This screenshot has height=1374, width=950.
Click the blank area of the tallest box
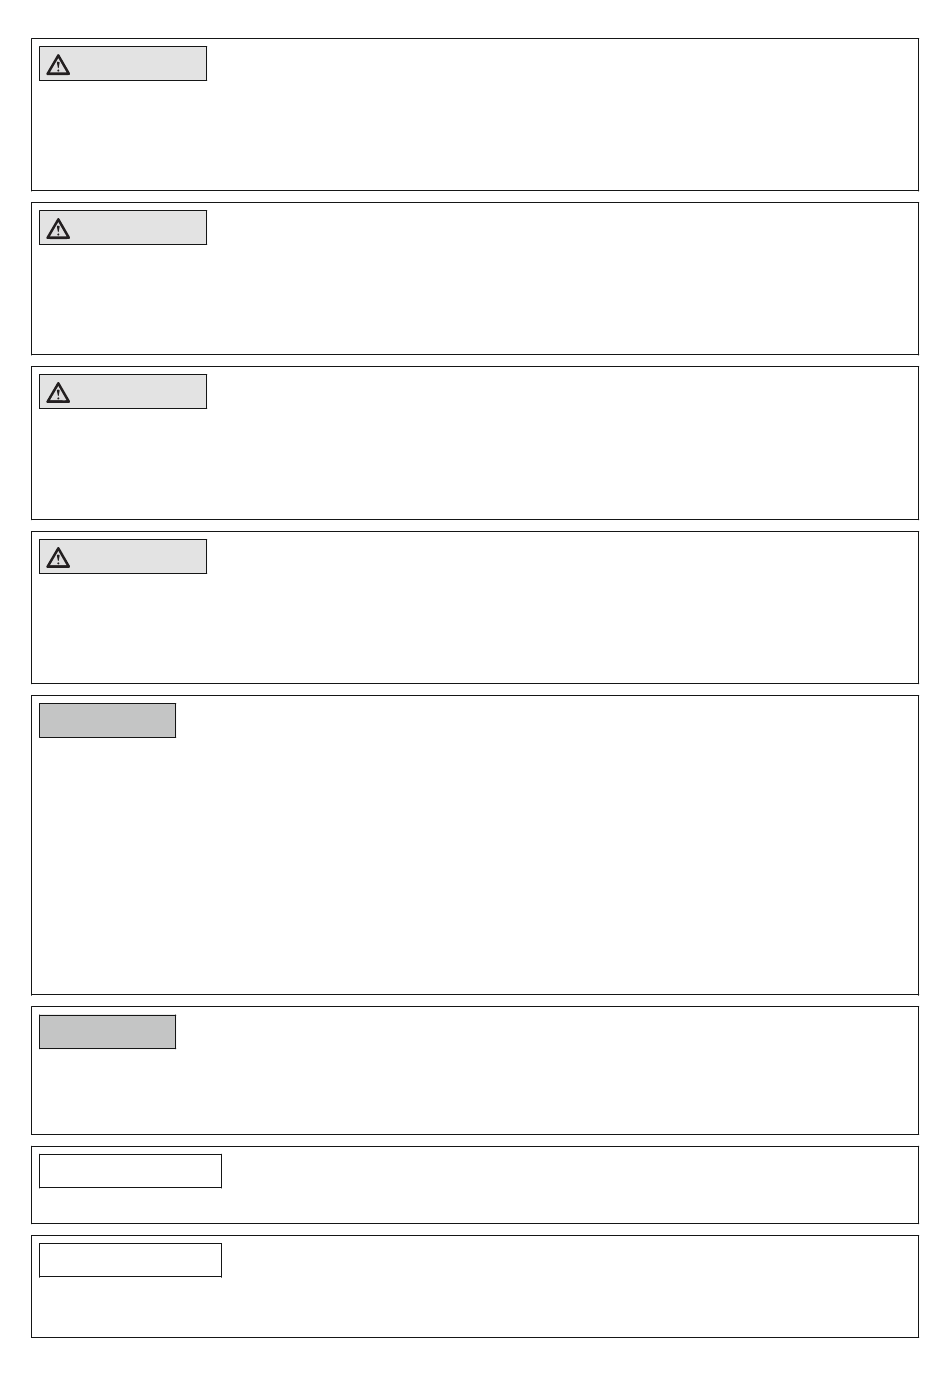475,865
